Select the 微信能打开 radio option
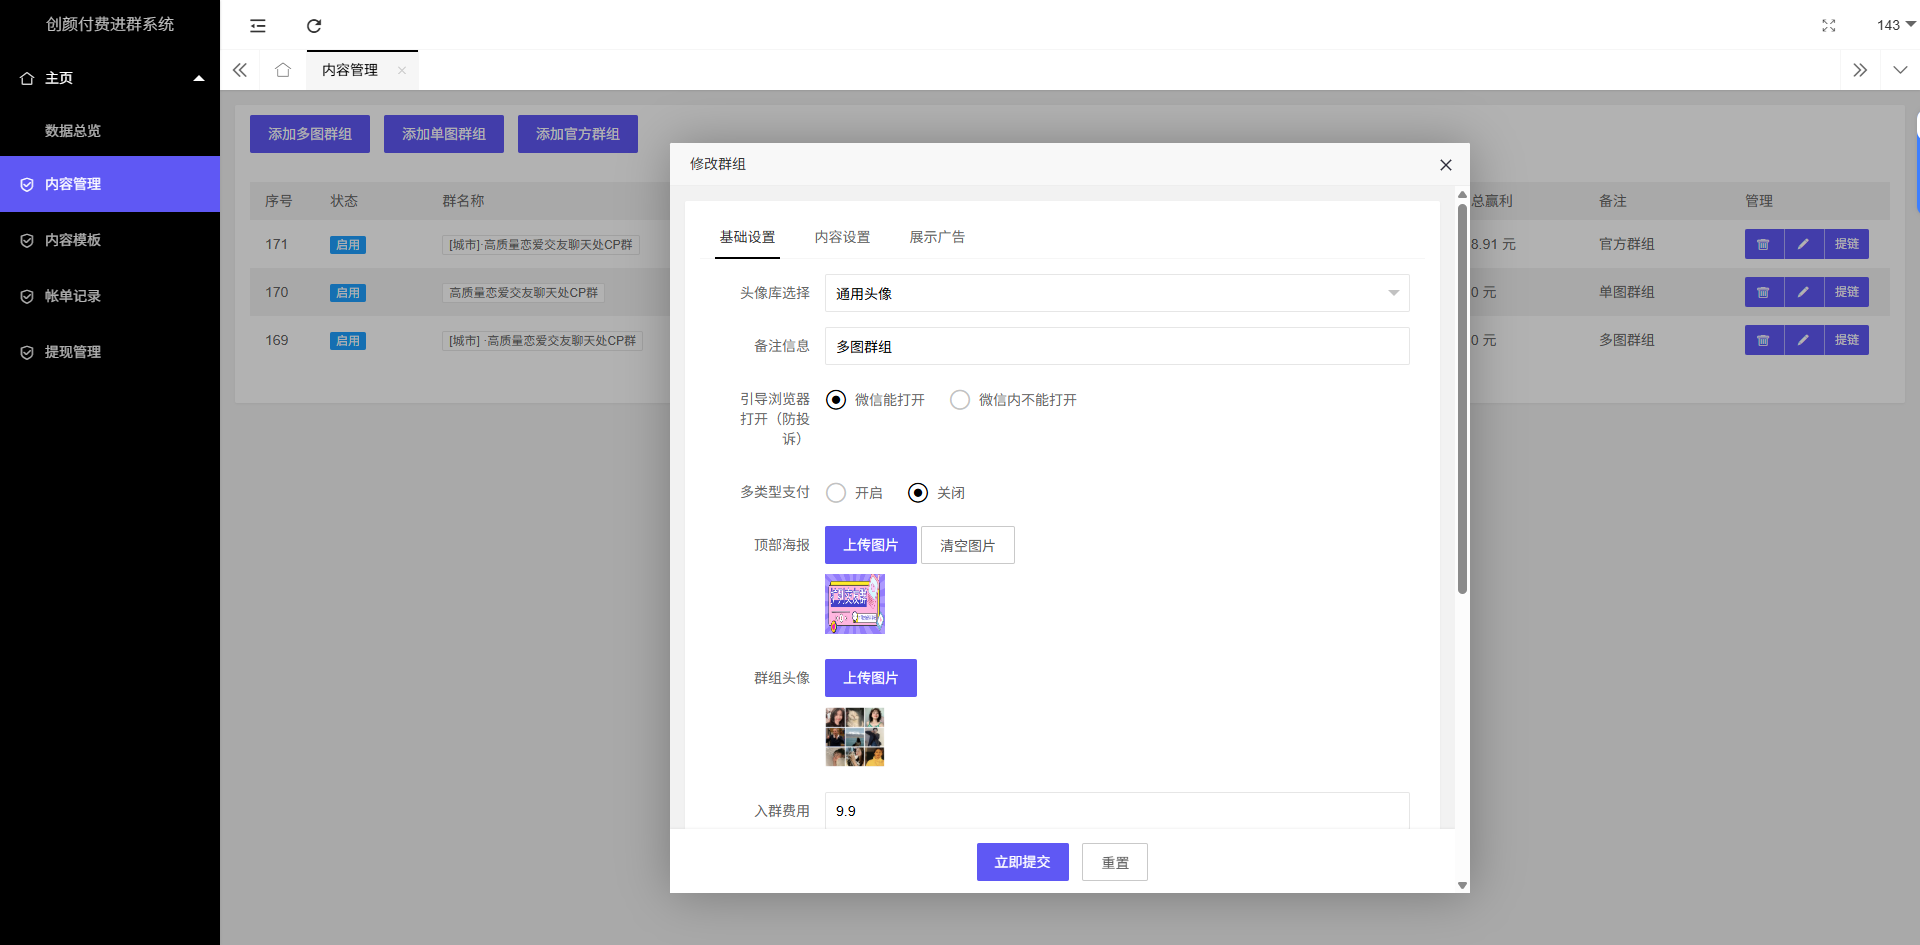Image resolution: width=1920 pixels, height=945 pixels. tap(836, 399)
